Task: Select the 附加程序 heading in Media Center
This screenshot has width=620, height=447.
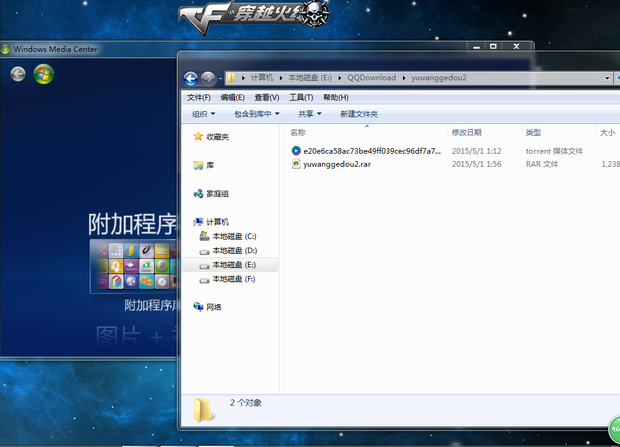Action: click(132, 224)
